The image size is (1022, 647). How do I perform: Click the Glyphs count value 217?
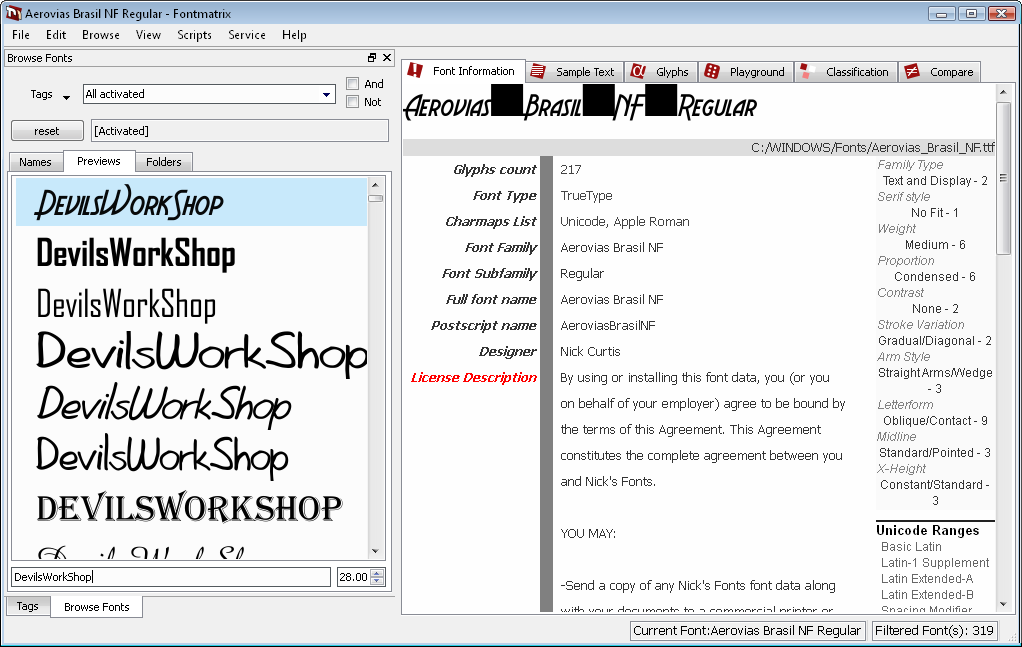tap(570, 170)
